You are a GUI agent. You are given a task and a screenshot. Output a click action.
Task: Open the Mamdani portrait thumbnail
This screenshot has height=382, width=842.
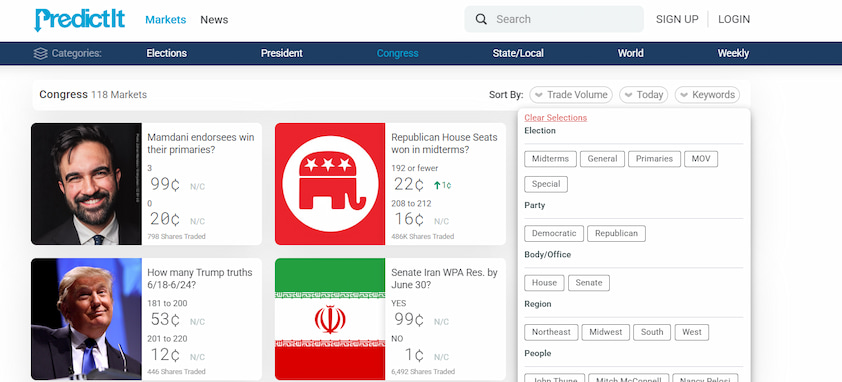coord(86,184)
